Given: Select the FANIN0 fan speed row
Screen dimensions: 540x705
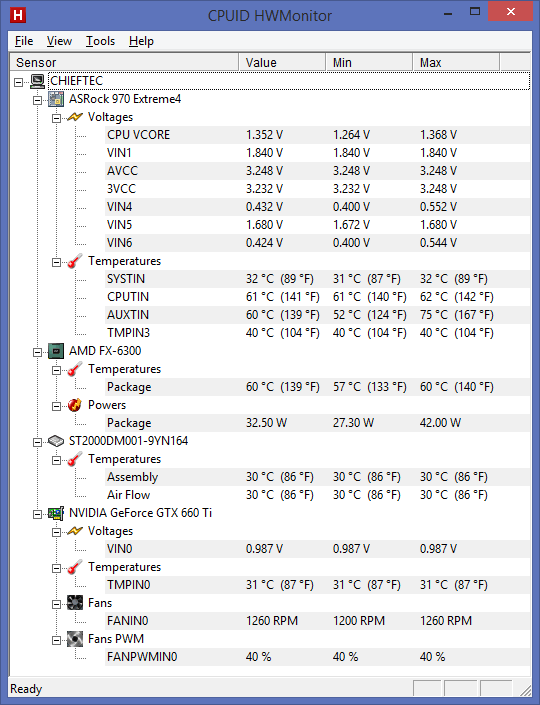Looking at the screenshot, I should click(317, 621).
